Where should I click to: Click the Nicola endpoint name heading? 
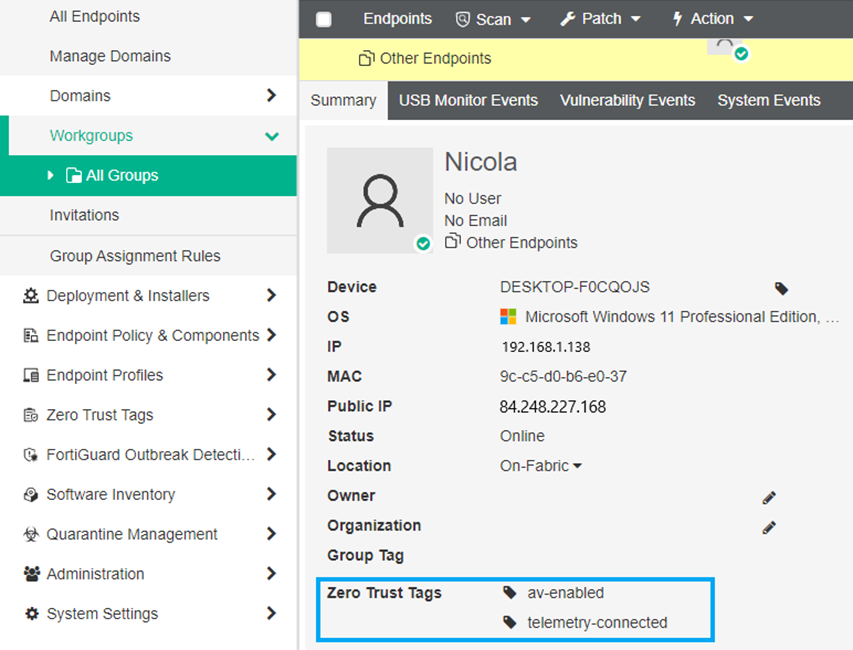point(481,162)
